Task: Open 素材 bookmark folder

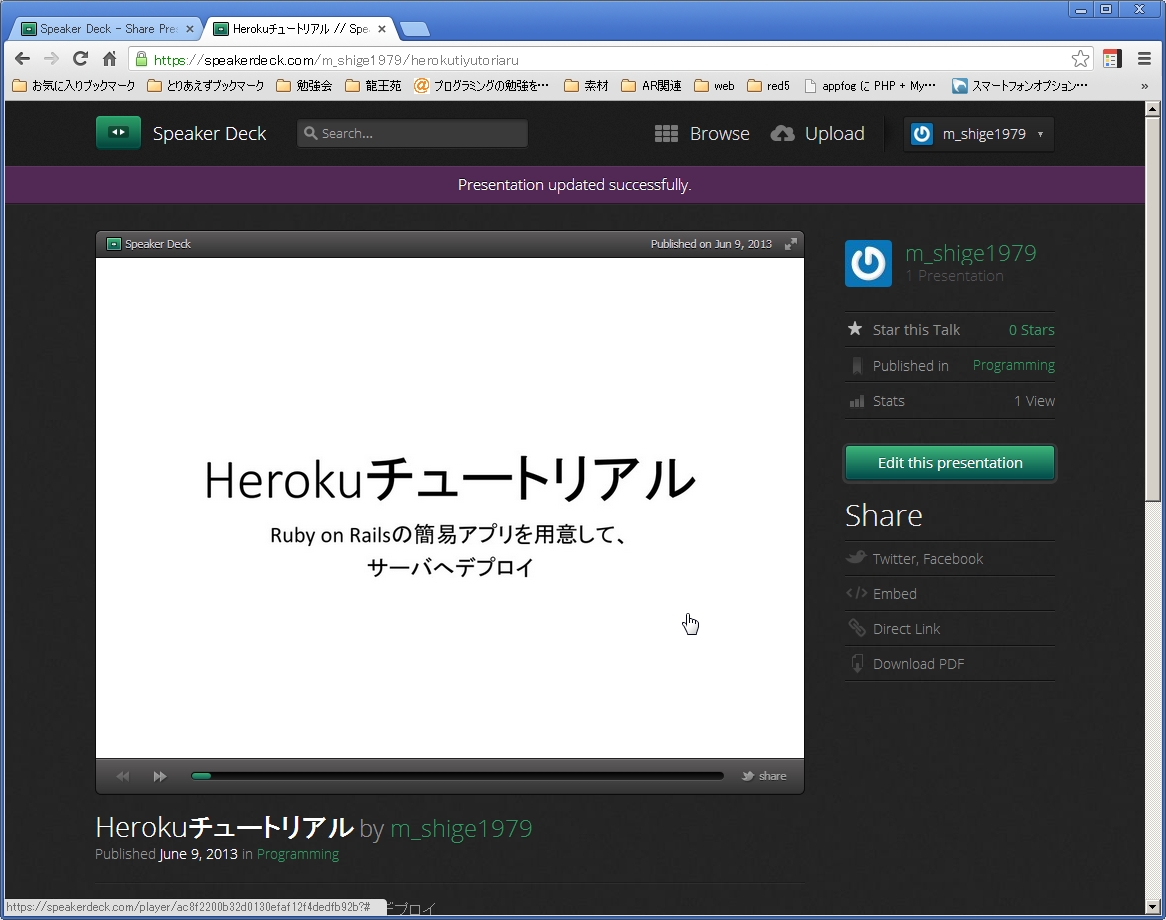Action: (x=586, y=86)
